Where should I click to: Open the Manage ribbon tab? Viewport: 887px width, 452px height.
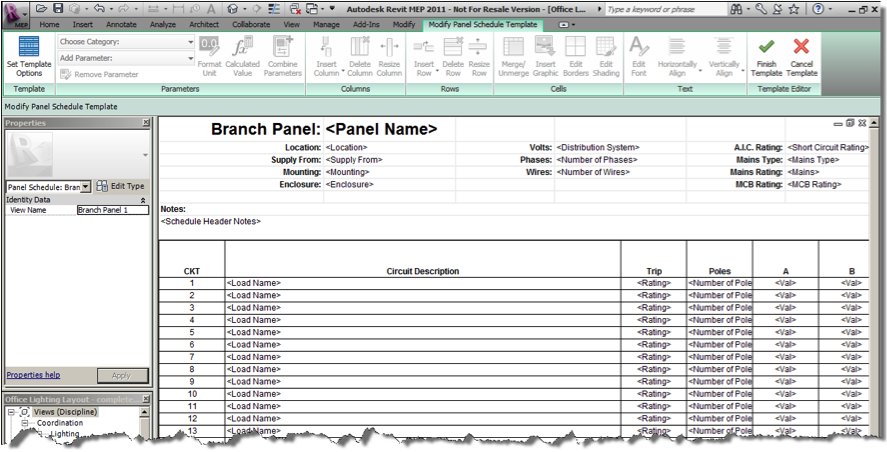(x=326, y=24)
